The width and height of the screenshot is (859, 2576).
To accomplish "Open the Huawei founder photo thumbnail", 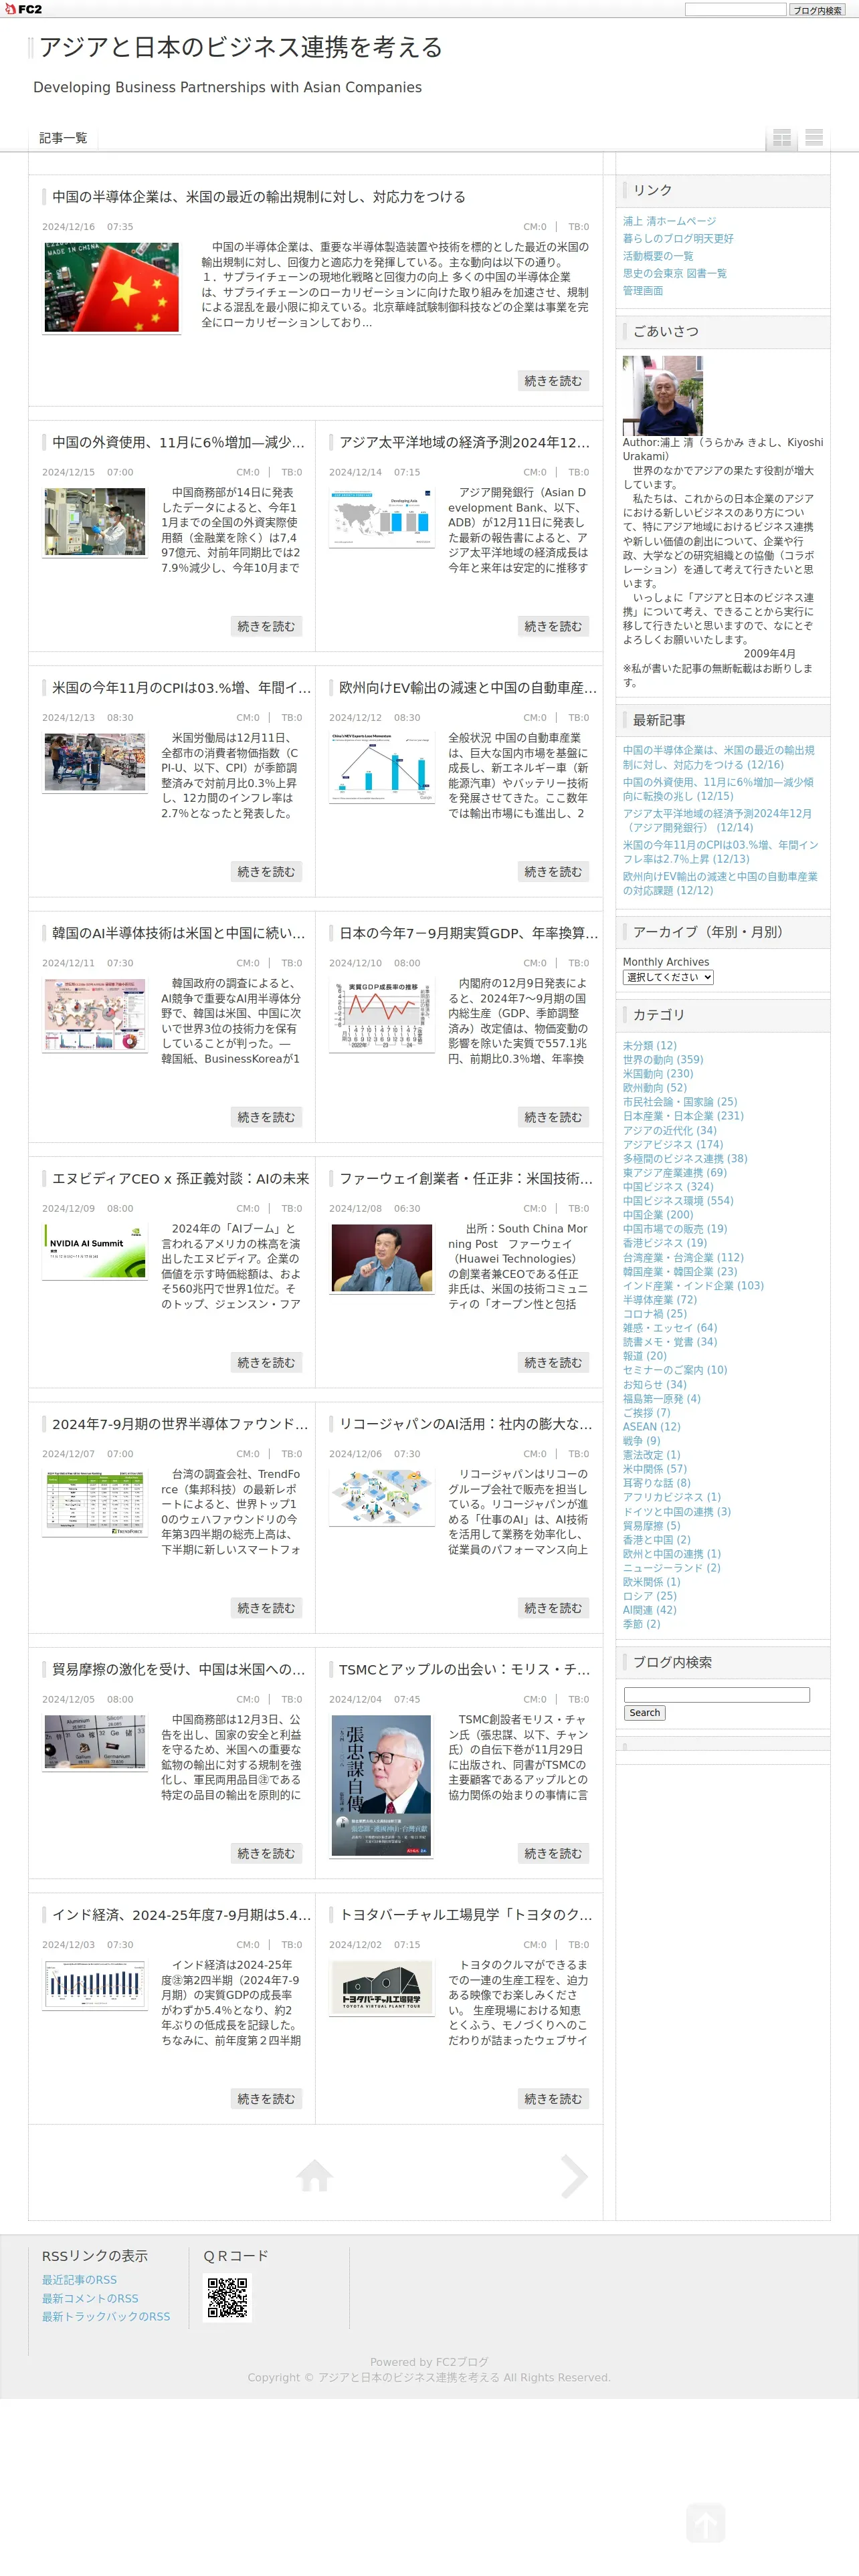I will pyautogui.click(x=382, y=1258).
